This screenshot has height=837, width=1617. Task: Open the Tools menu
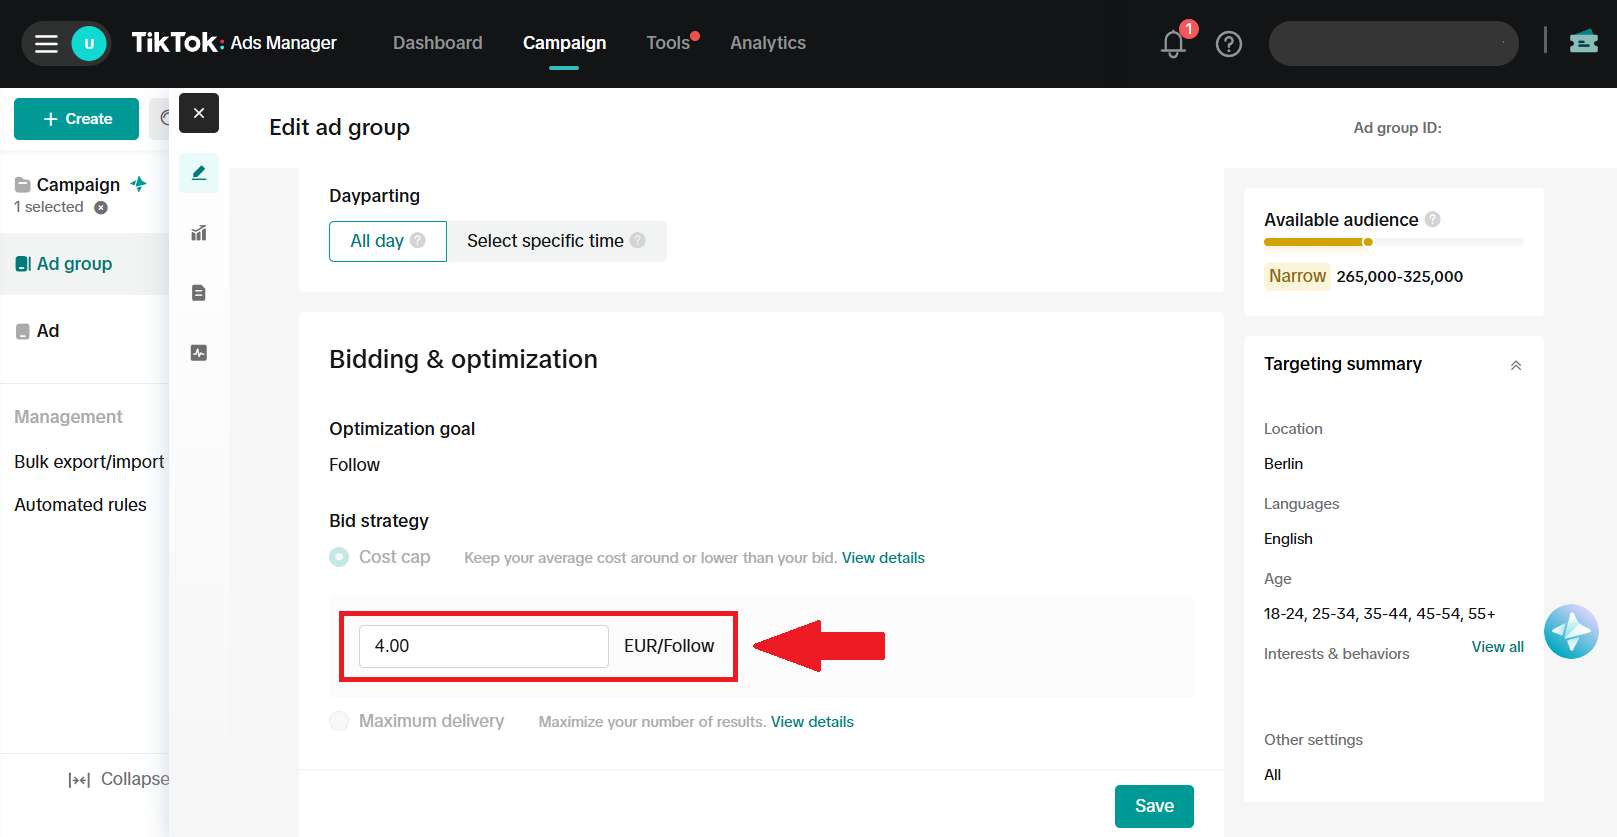(x=668, y=43)
